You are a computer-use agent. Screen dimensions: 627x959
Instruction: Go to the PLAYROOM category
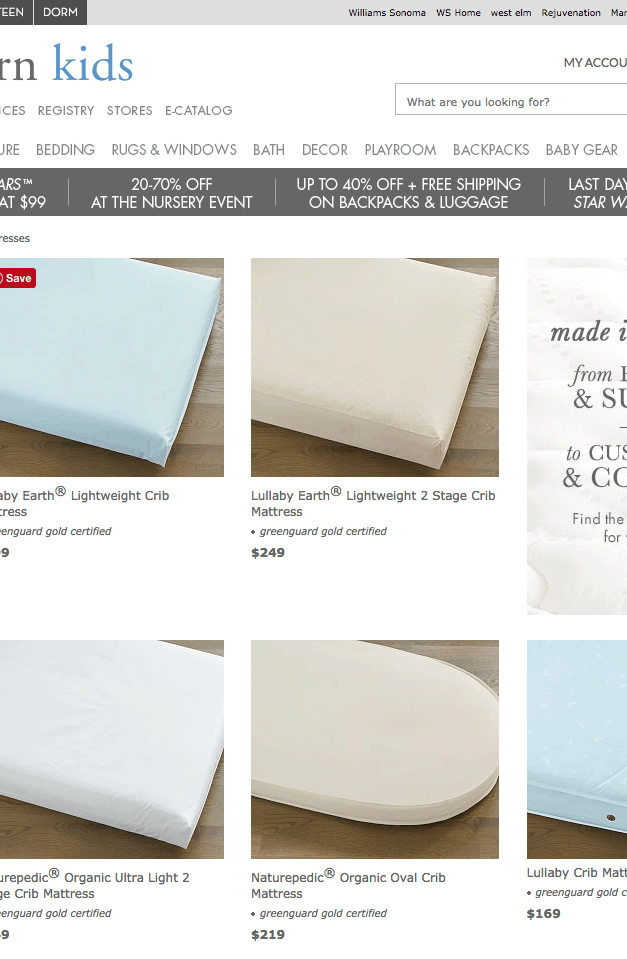tap(400, 150)
